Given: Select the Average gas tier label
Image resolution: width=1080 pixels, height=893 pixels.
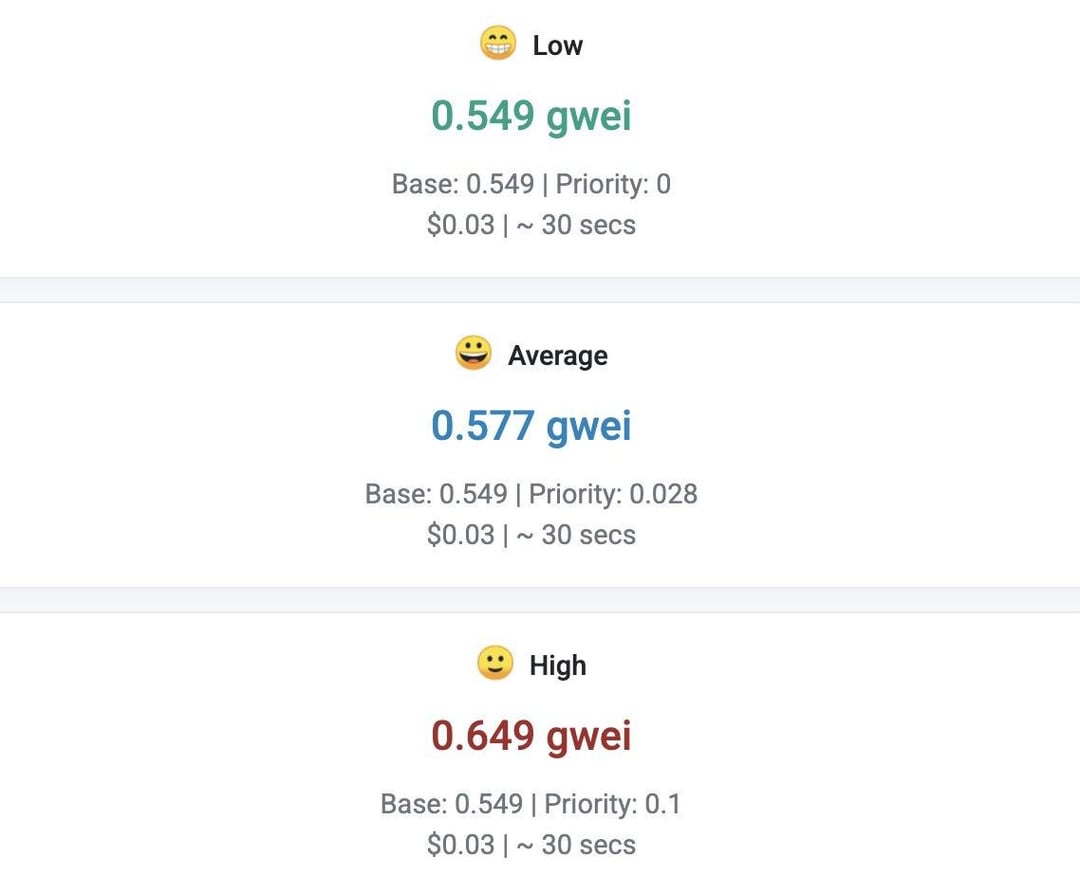Looking at the screenshot, I should pos(558,356).
